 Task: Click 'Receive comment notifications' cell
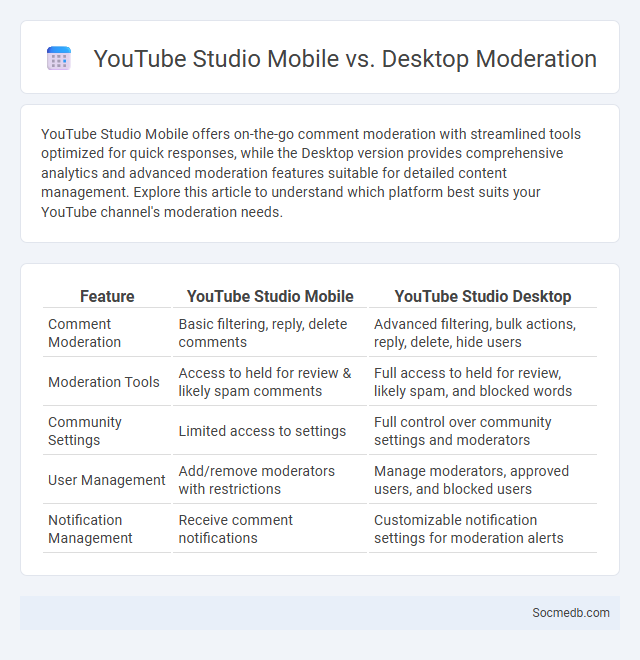click(x=270, y=529)
